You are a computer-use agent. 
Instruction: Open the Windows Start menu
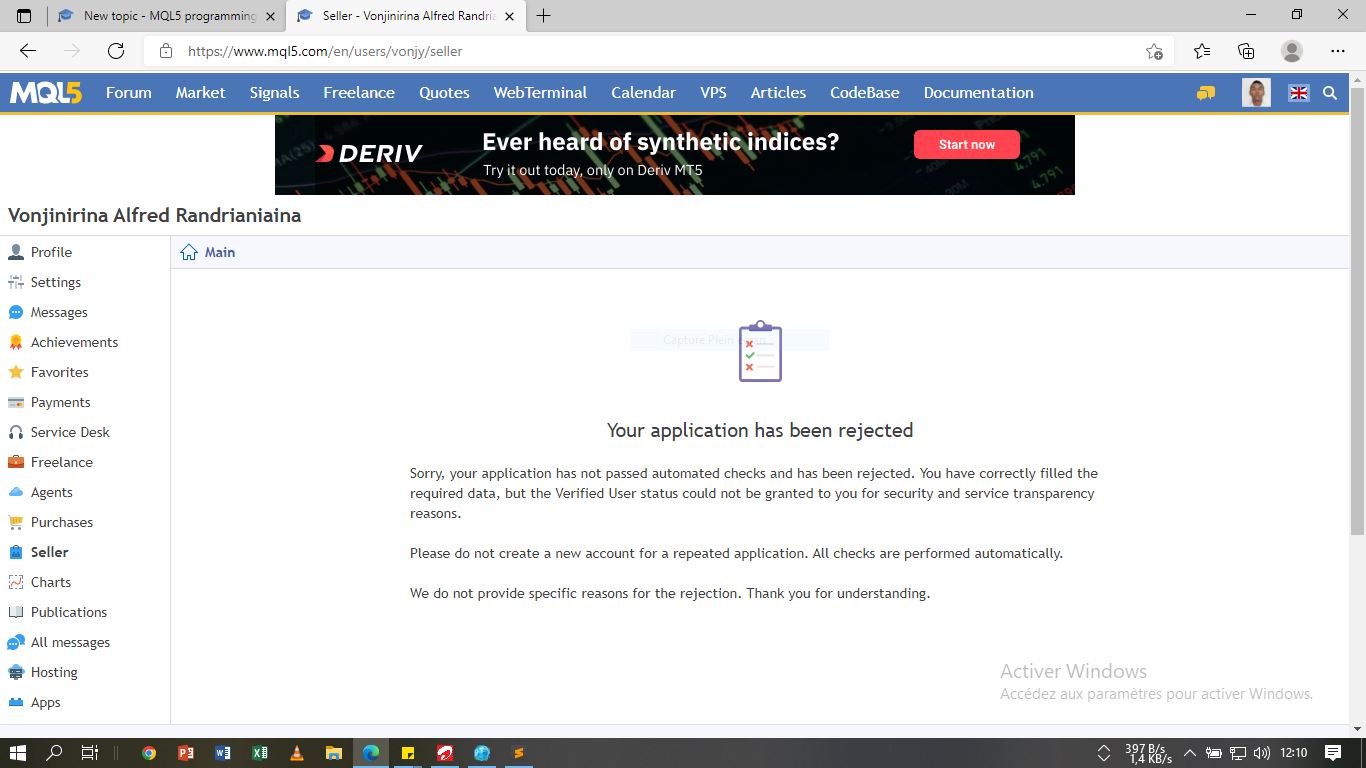point(18,753)
